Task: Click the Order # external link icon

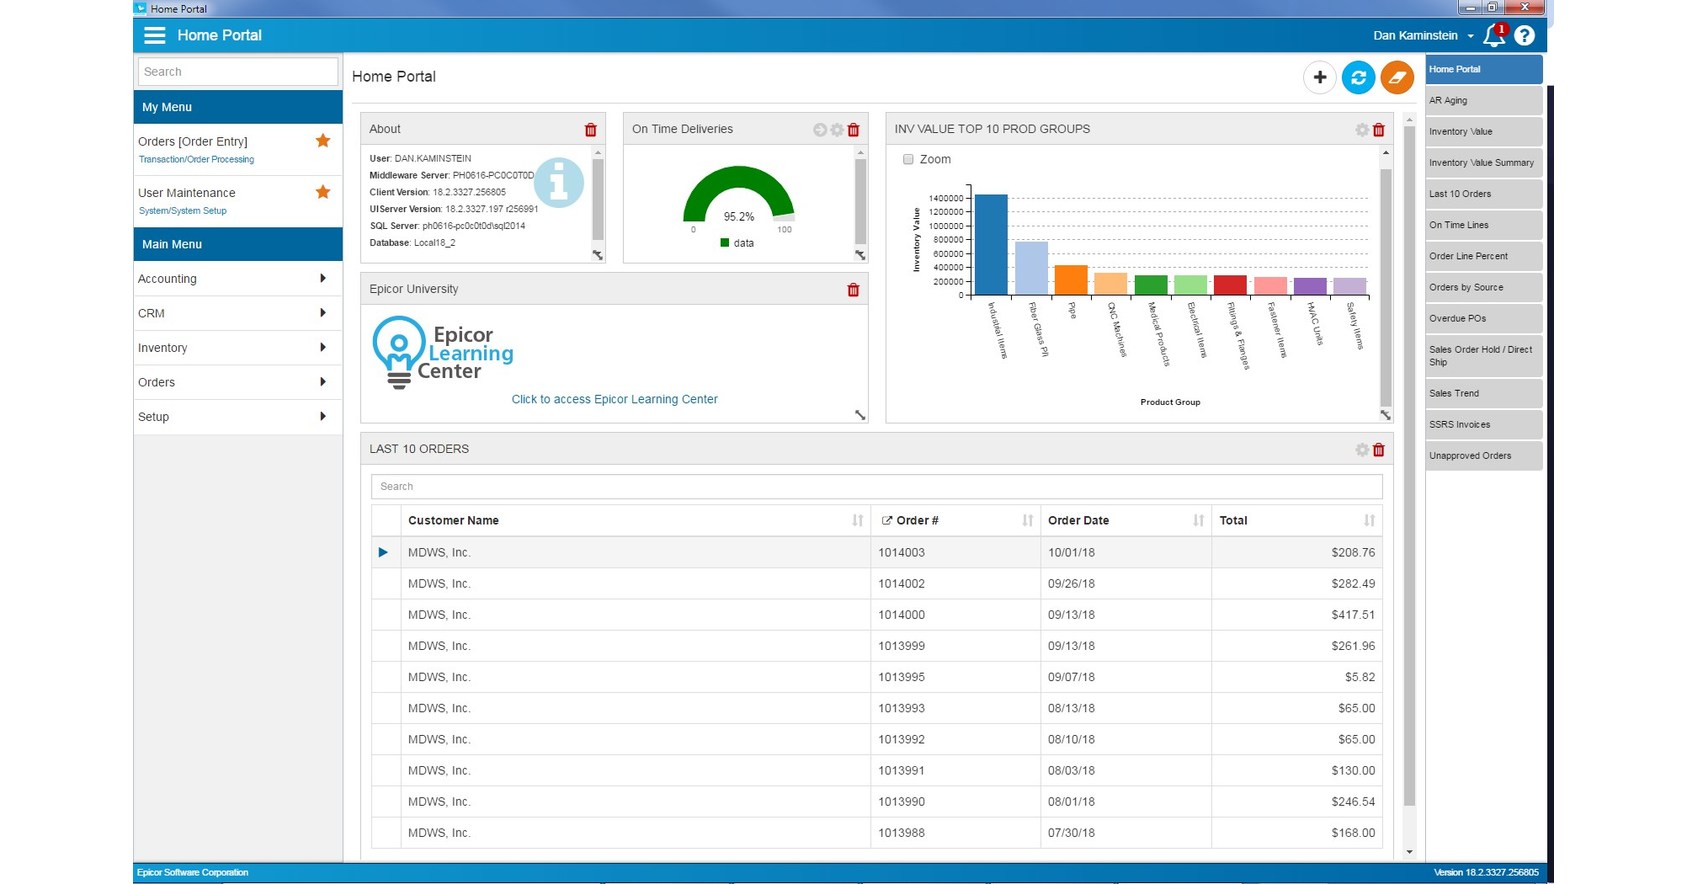Action: (886, 521)
